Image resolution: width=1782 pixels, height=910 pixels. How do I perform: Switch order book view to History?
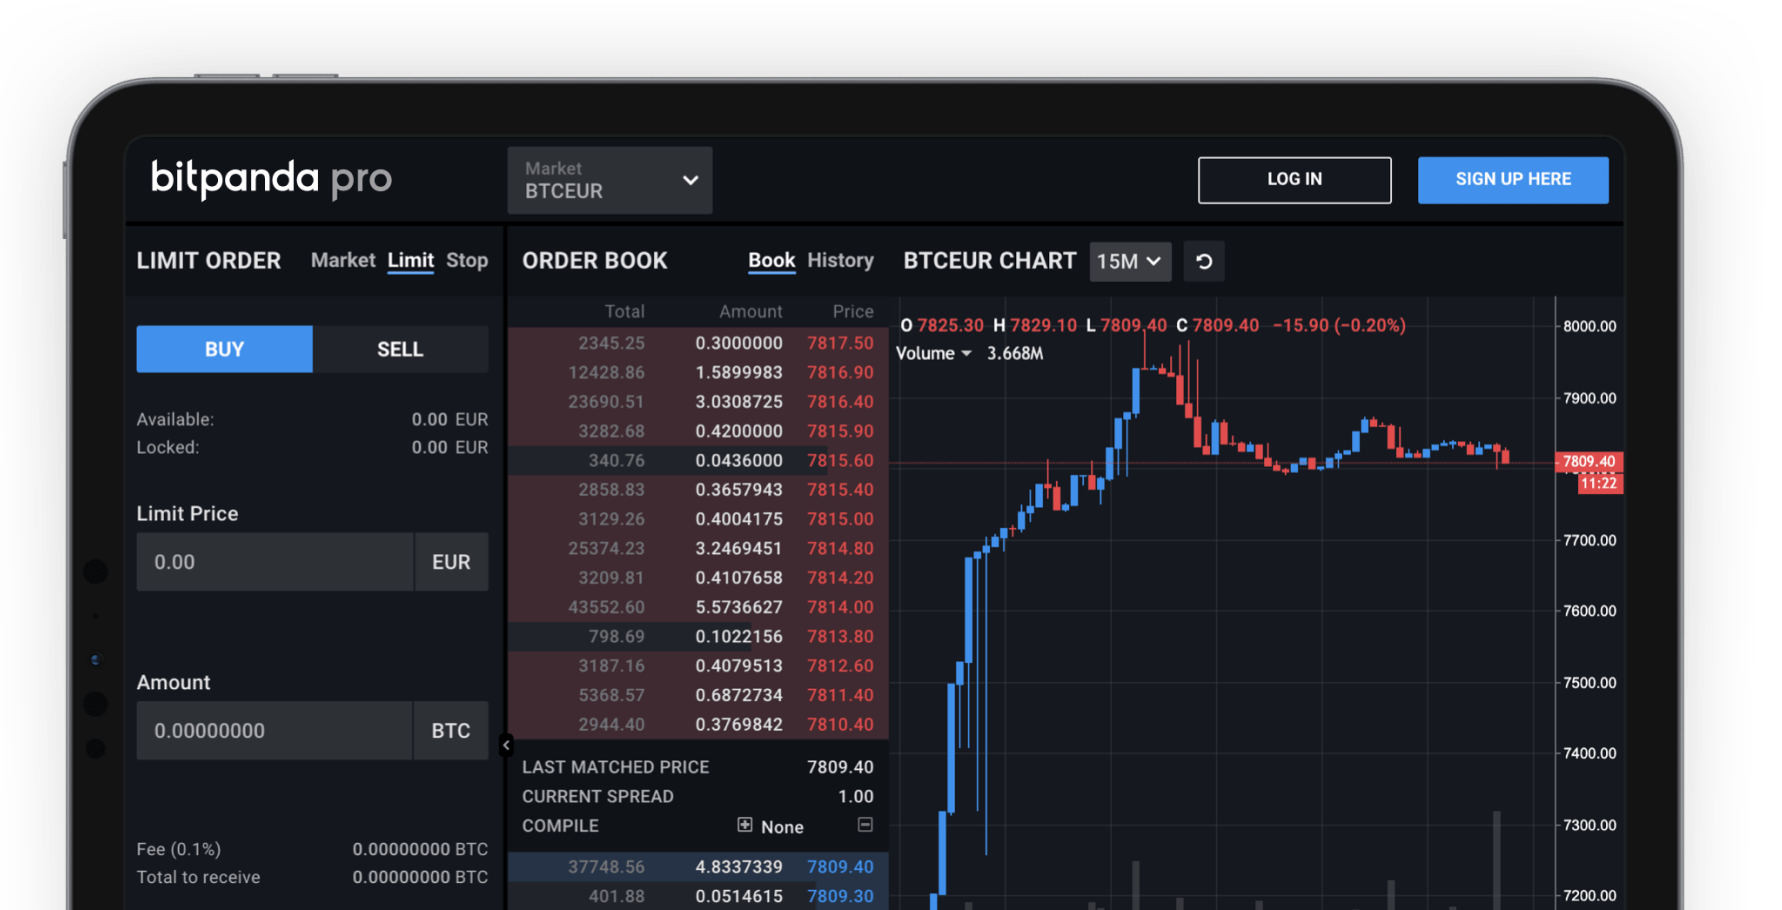[x=840, y=260]
